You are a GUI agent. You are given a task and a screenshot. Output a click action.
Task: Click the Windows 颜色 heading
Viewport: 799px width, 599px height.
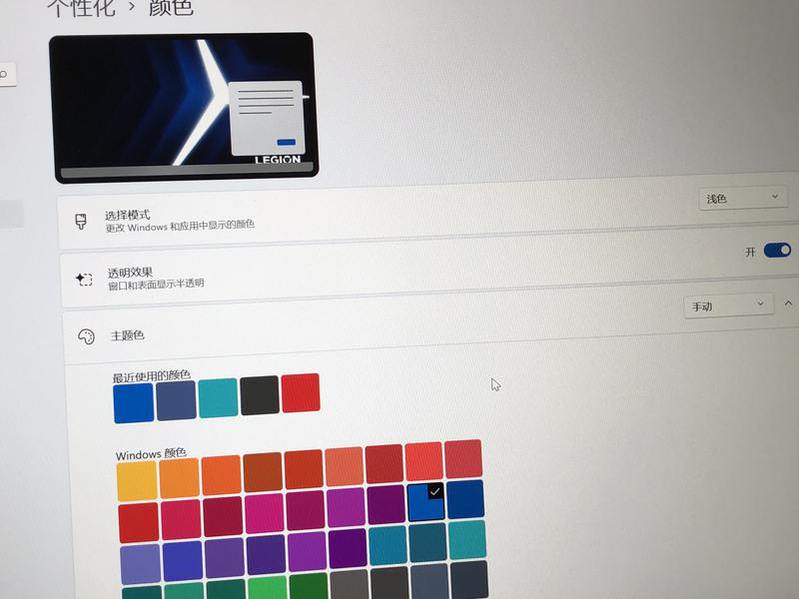click(151, 453)
